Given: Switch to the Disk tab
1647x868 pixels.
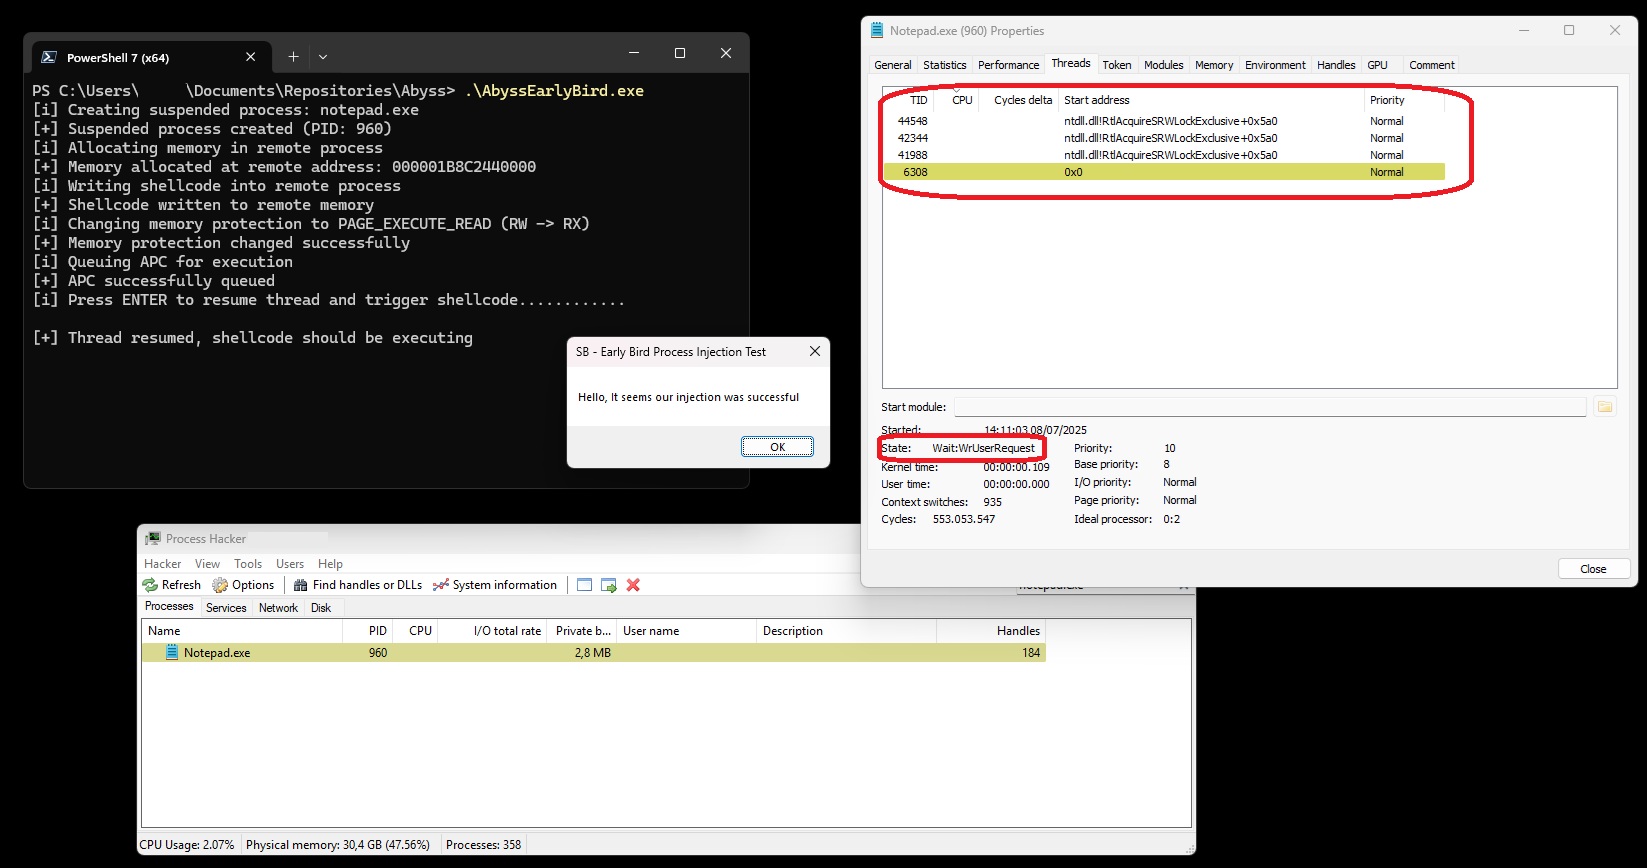Looking at the screenshot, I should point(321,608).
